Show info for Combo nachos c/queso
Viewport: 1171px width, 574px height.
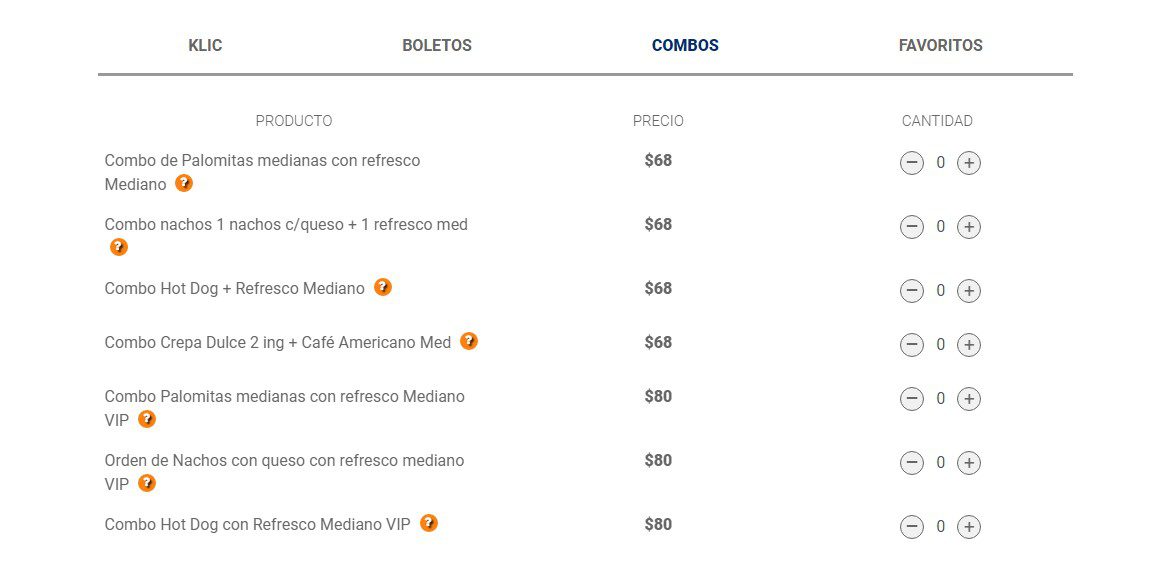[x=119, y=247]
